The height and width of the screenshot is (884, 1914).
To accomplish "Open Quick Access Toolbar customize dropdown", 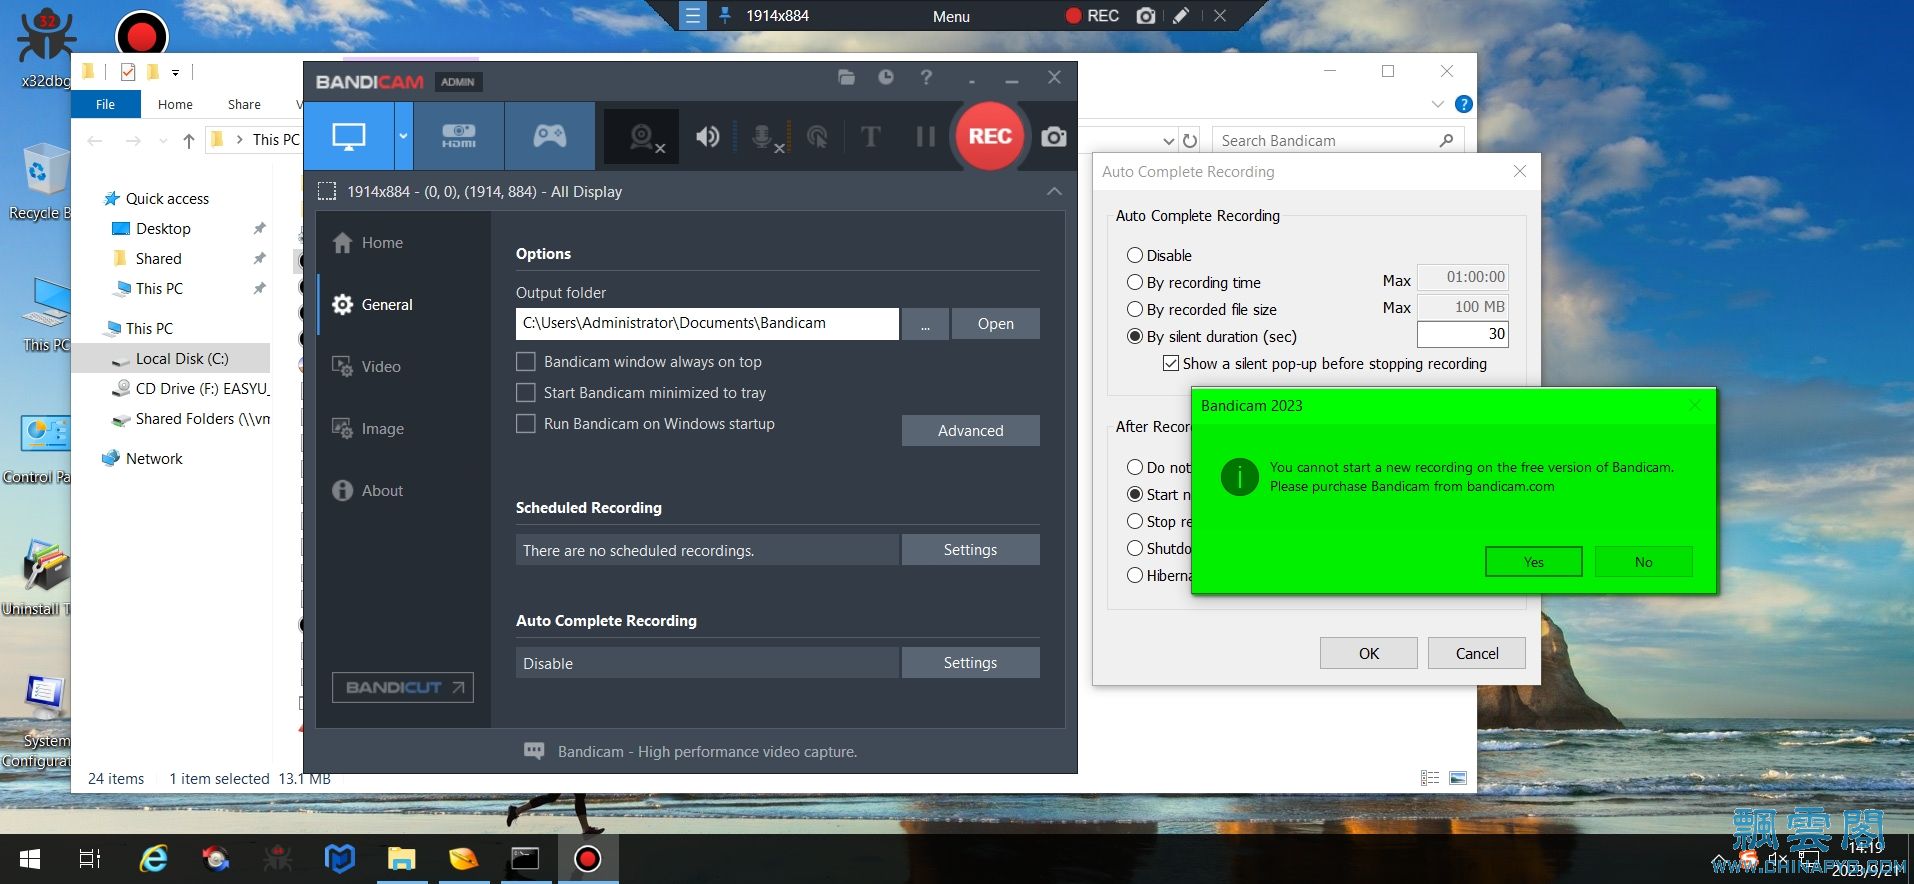I will (175, 72).
